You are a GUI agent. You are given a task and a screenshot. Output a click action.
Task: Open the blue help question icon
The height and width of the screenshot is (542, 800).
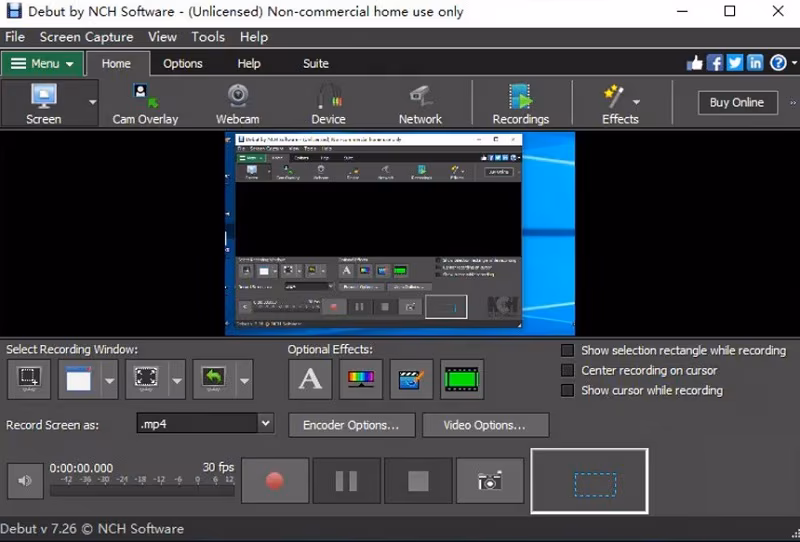[778, 63]
